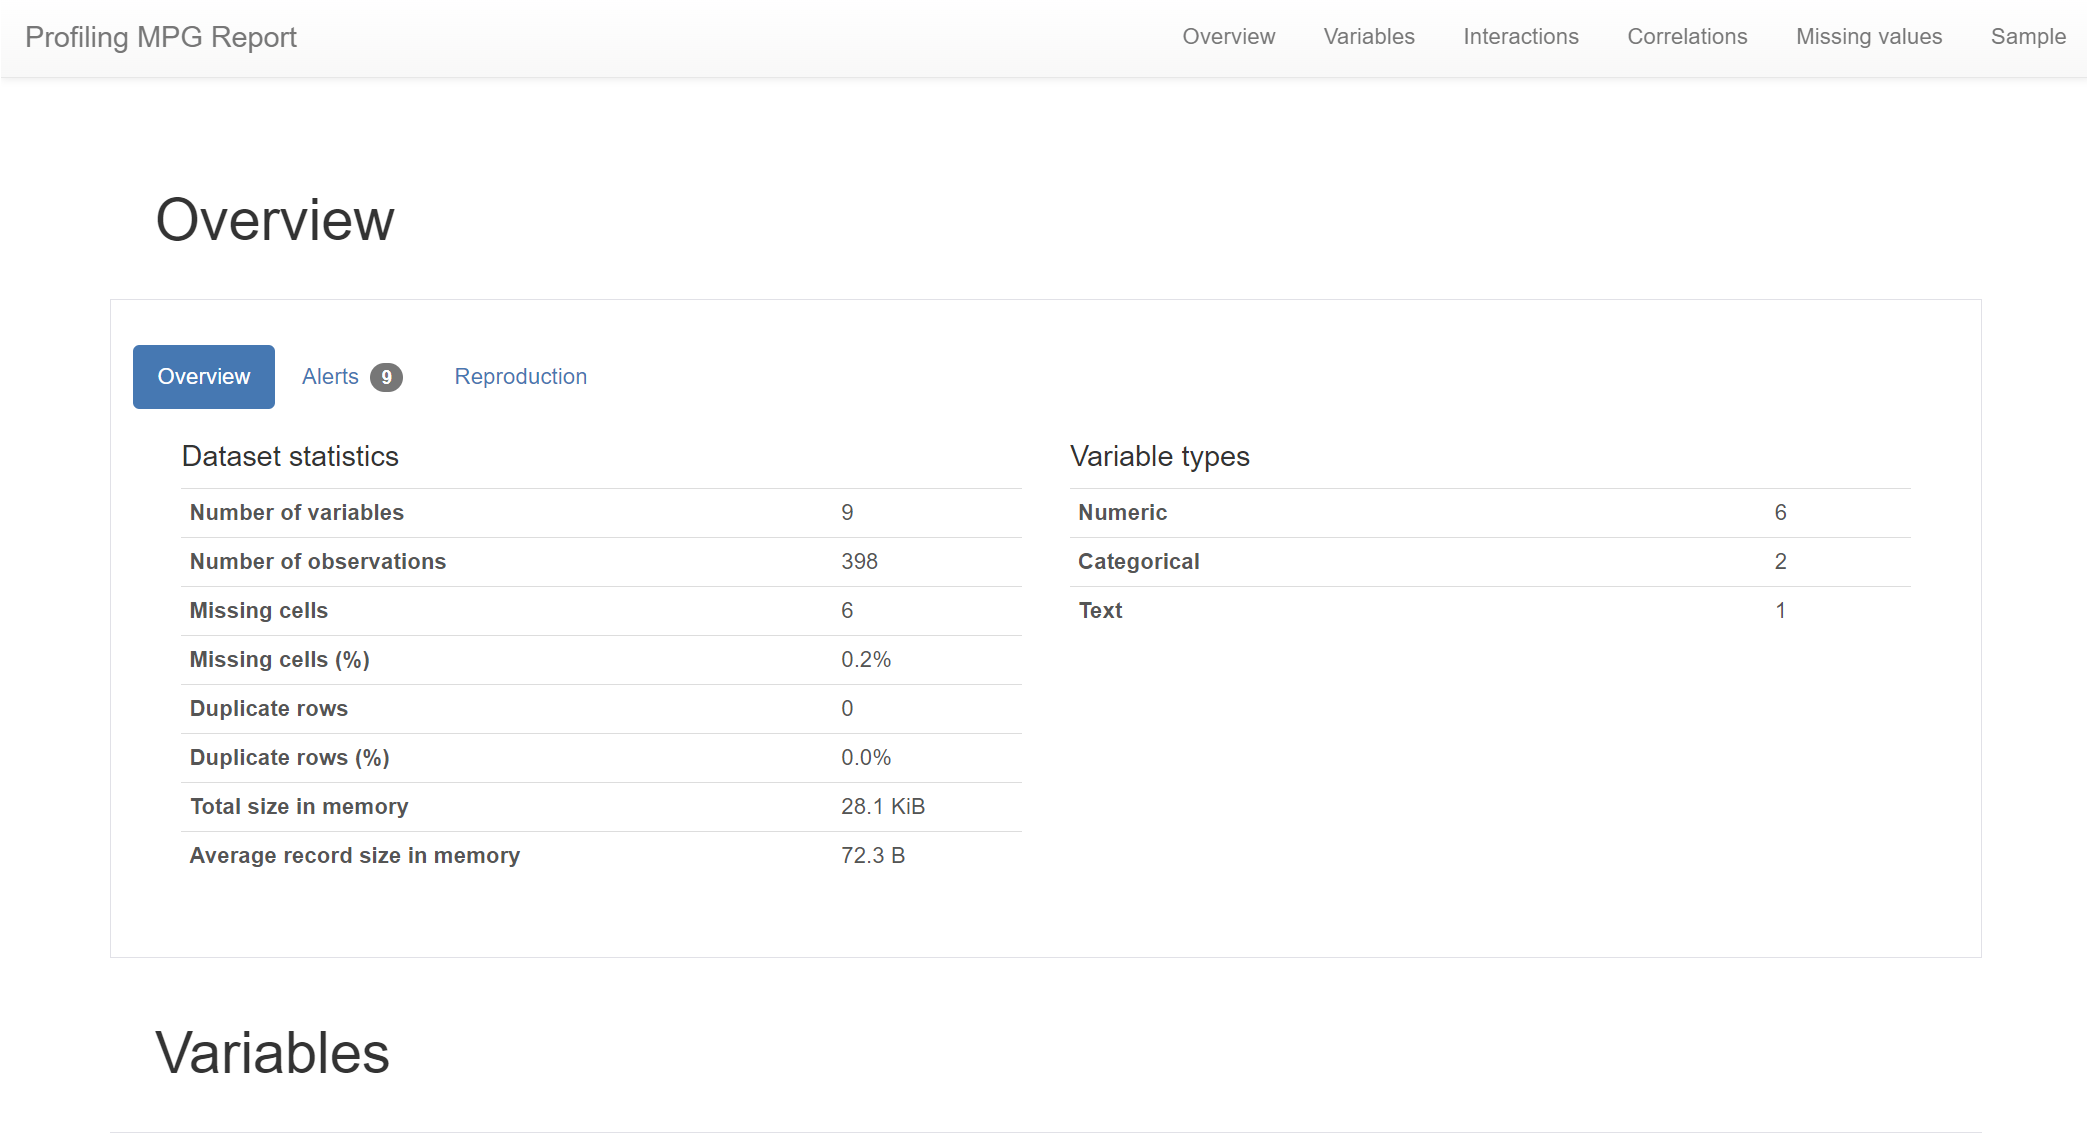Viewport: 2087px width, 1133px height.
Task: Click the alerts count badge showing 9
Action: pyautogui.click(x=386, y=378)
